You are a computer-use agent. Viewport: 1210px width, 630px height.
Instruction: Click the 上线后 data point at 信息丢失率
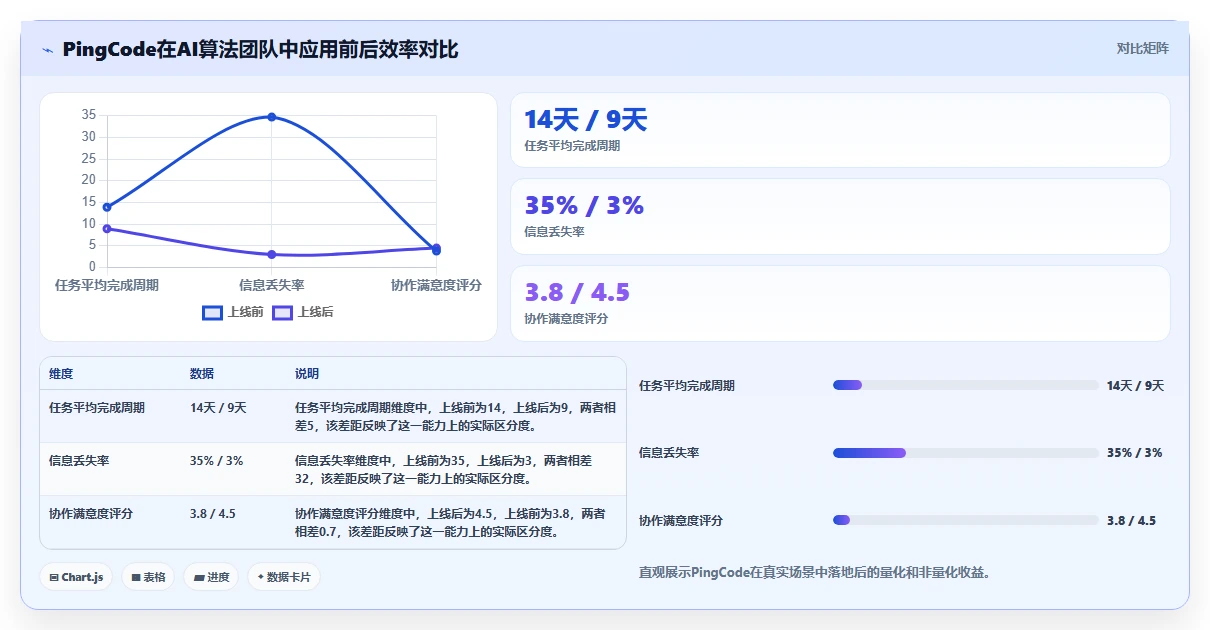point(271,254)
